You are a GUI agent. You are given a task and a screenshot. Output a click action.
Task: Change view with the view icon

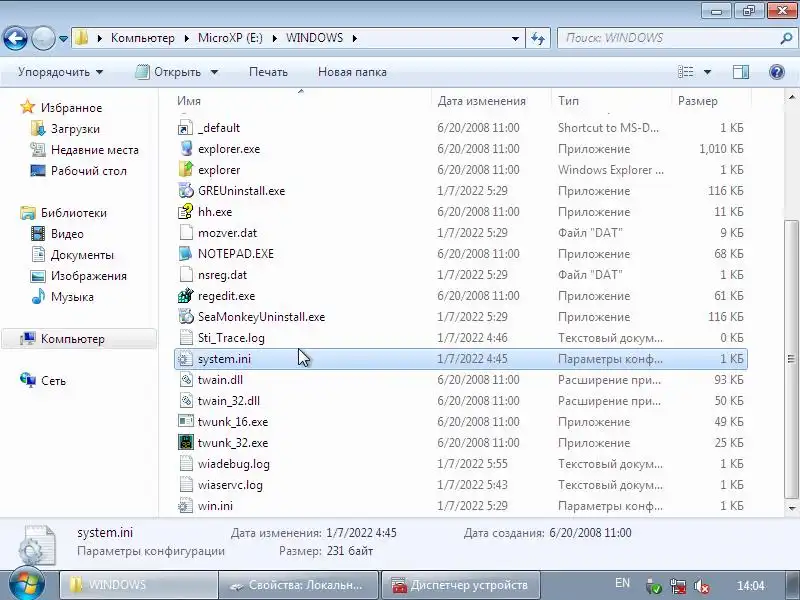click(685, 72)
